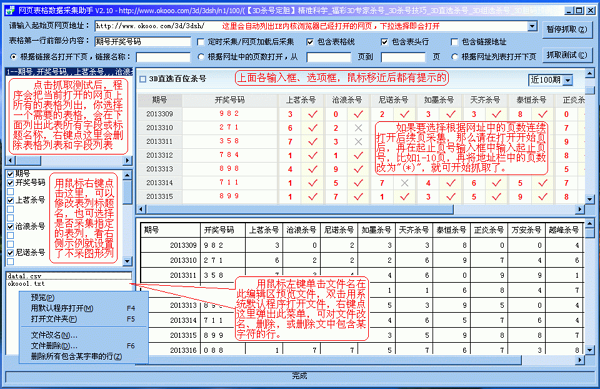Toggle the 包含表头行 checkbox
Screen dimensions: 600x389
pyautogui.click(x=385, y=42)
